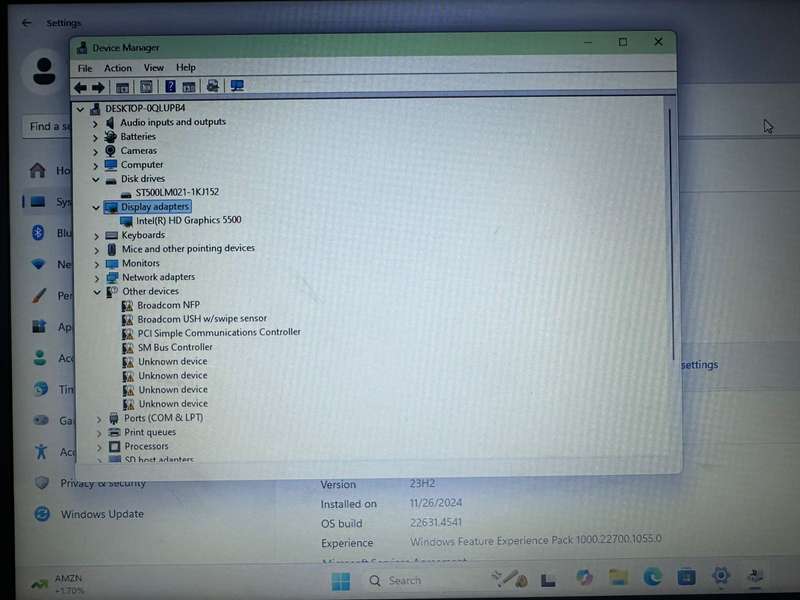Viewport: 800px width, 600px height.
Task: Expand Audio inputs and outputs
Action: (95, 123)
